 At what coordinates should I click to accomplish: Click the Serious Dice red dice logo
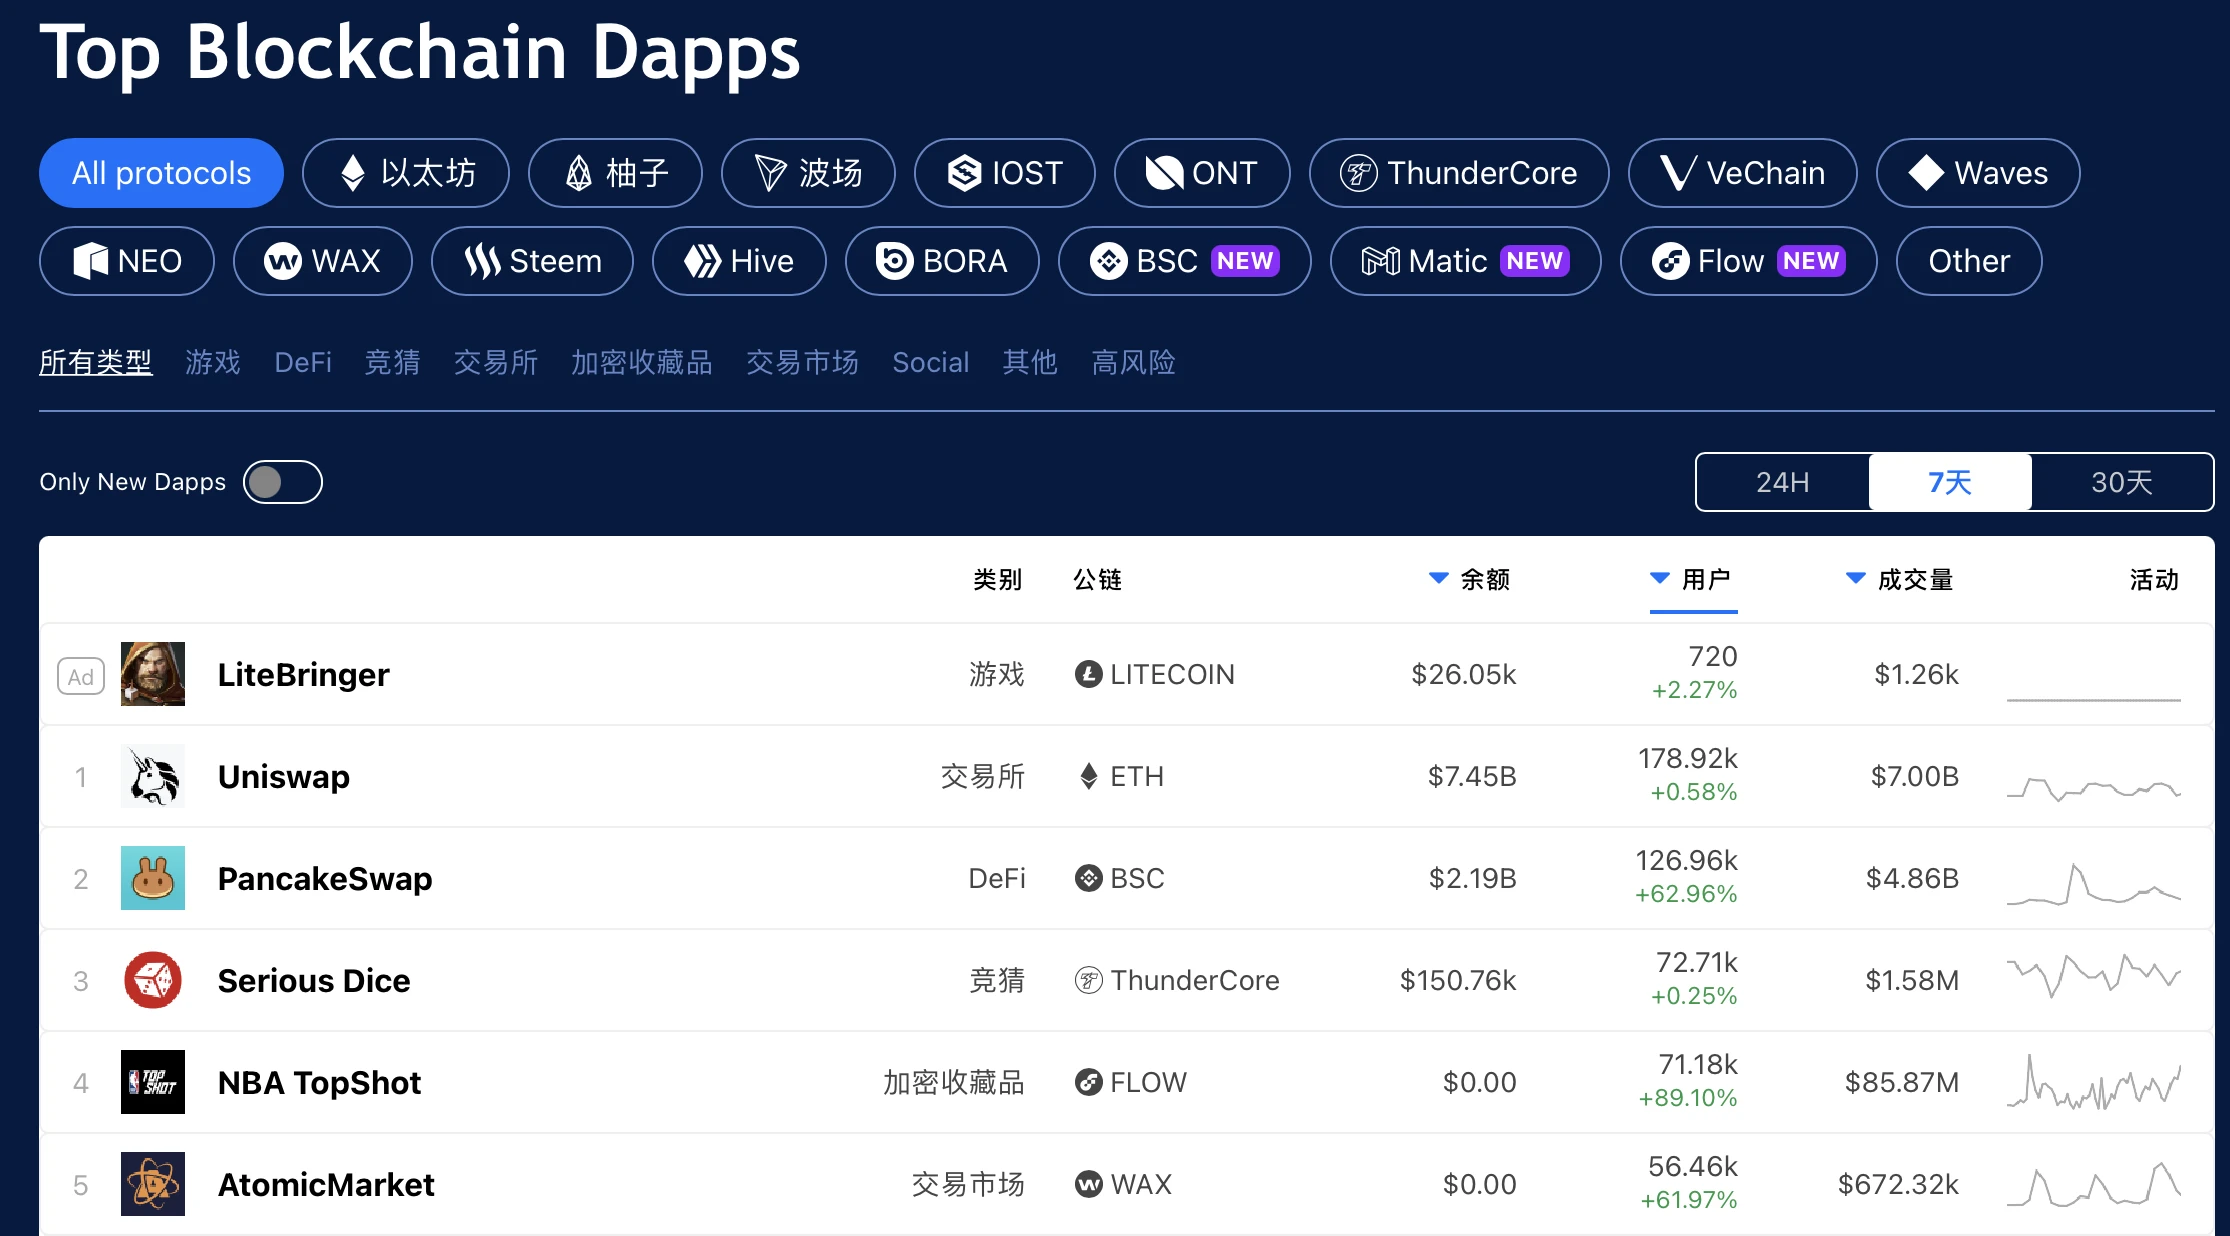click(x=153, y=980)
